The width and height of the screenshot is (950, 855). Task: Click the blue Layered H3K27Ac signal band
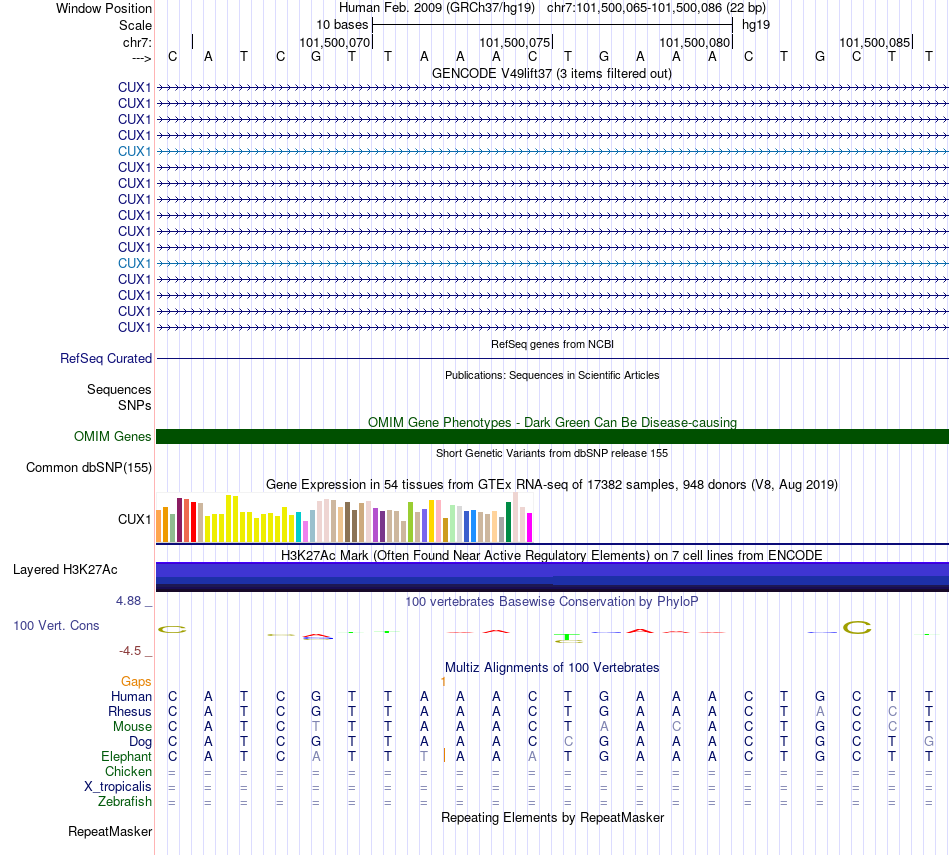[x=552, y=576]
